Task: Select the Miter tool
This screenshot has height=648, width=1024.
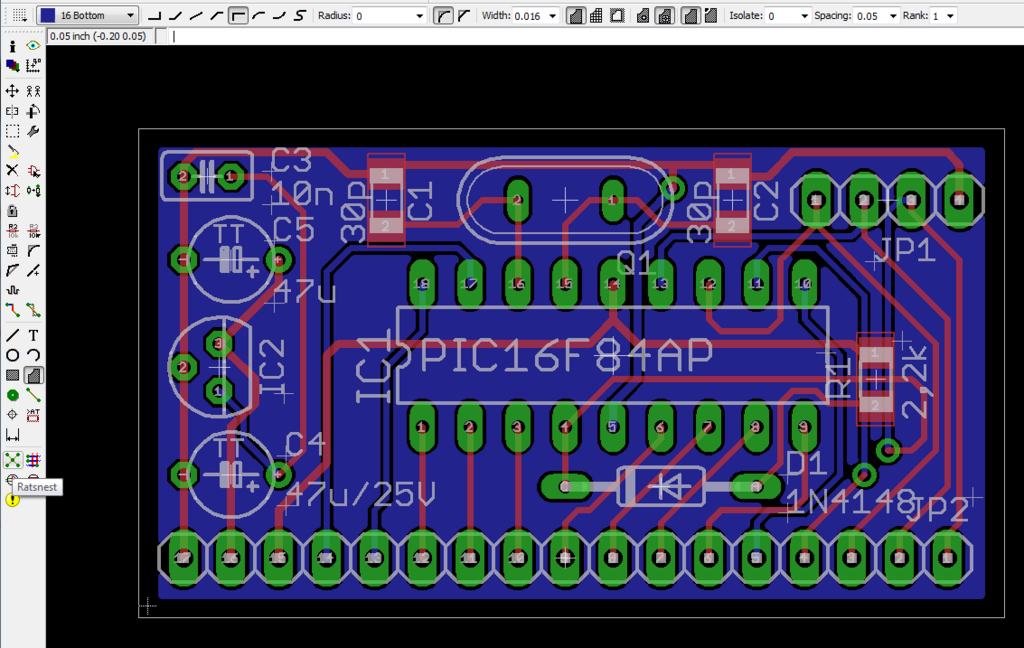Action: click(33, 250)
